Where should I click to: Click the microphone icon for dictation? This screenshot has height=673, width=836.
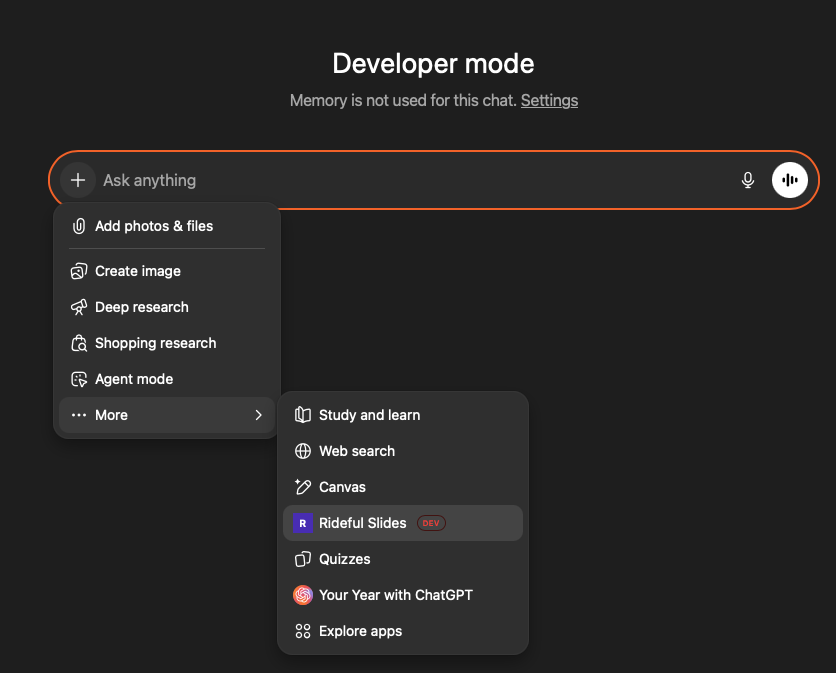[748, 180]
